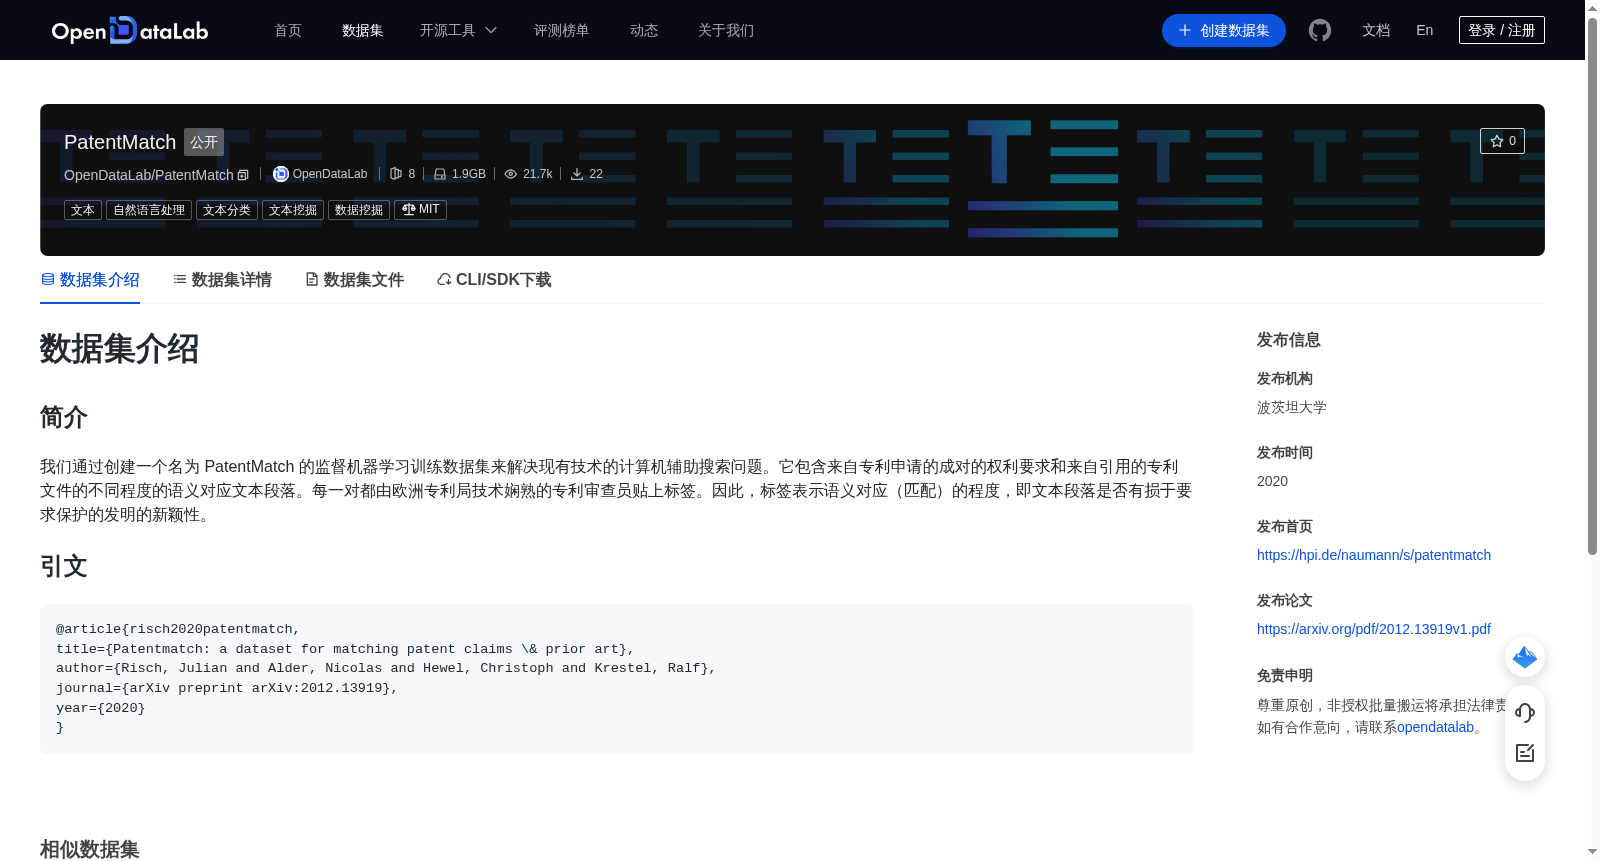Switch to the 数据集详情 tab
The image size is (1600, 861).
(x=222, y=280)
